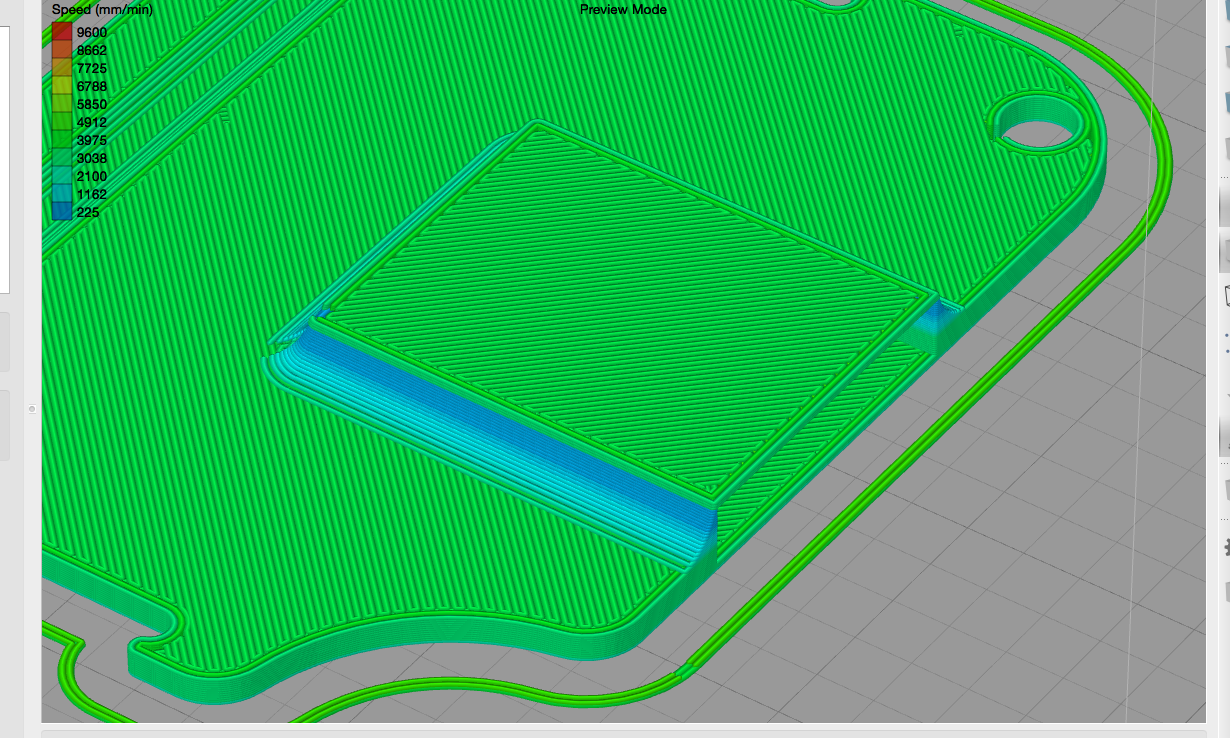1230x738 pixels.
Task: Click the dark blue 225 swatch at legend bottom
Action: [x=62, y=212]
